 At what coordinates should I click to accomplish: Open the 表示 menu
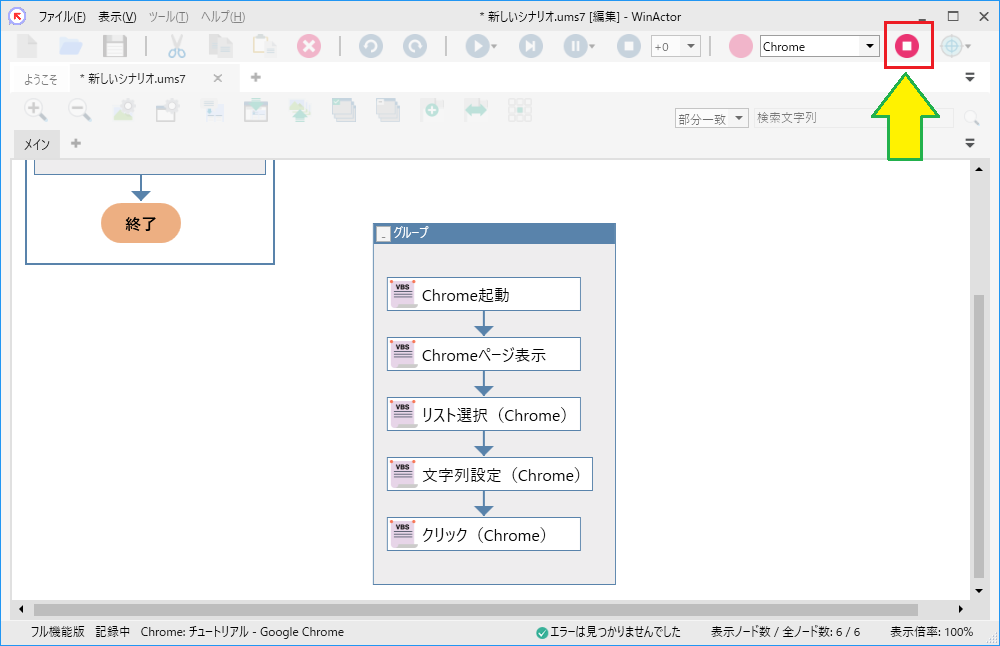click(x=117, y=17)
